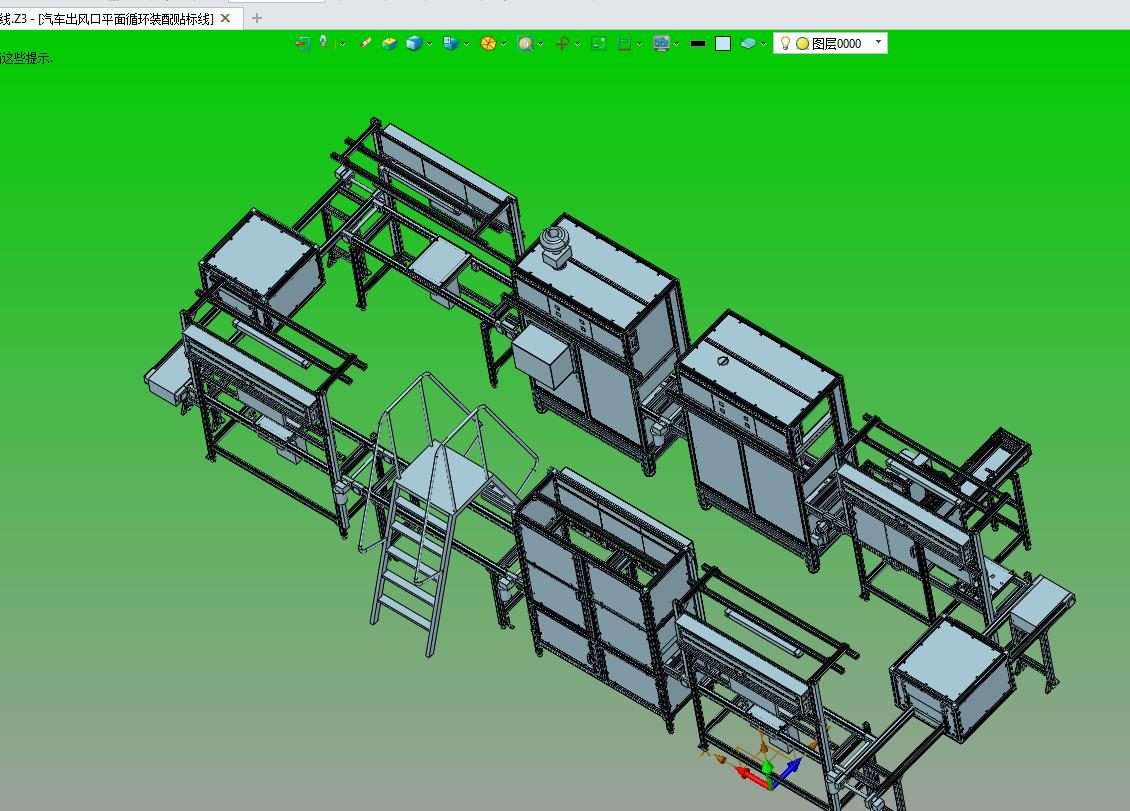Click the green-topped box icon
The height and width of the screenshot is (811, 1130).
tap(389, 43)
